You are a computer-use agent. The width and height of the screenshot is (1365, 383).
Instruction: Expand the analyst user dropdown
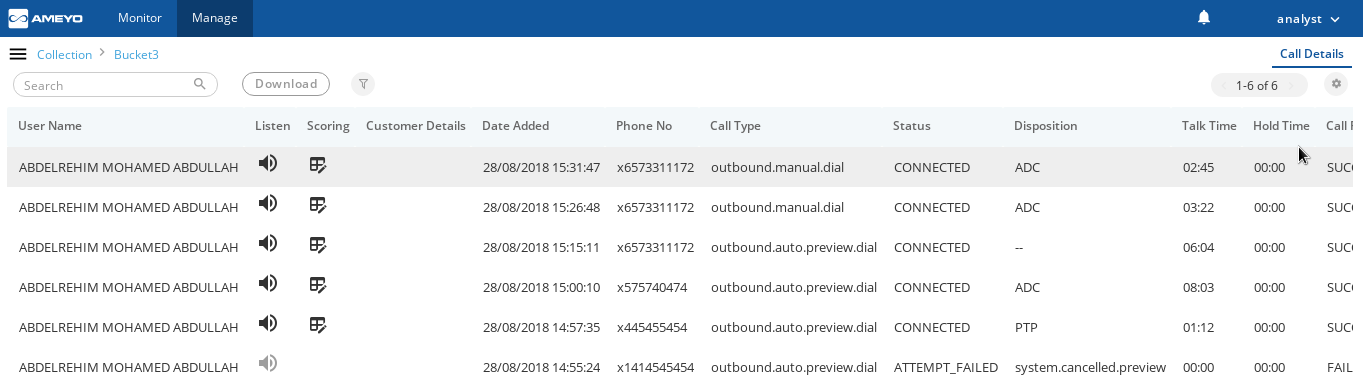tap(1309, 19)
